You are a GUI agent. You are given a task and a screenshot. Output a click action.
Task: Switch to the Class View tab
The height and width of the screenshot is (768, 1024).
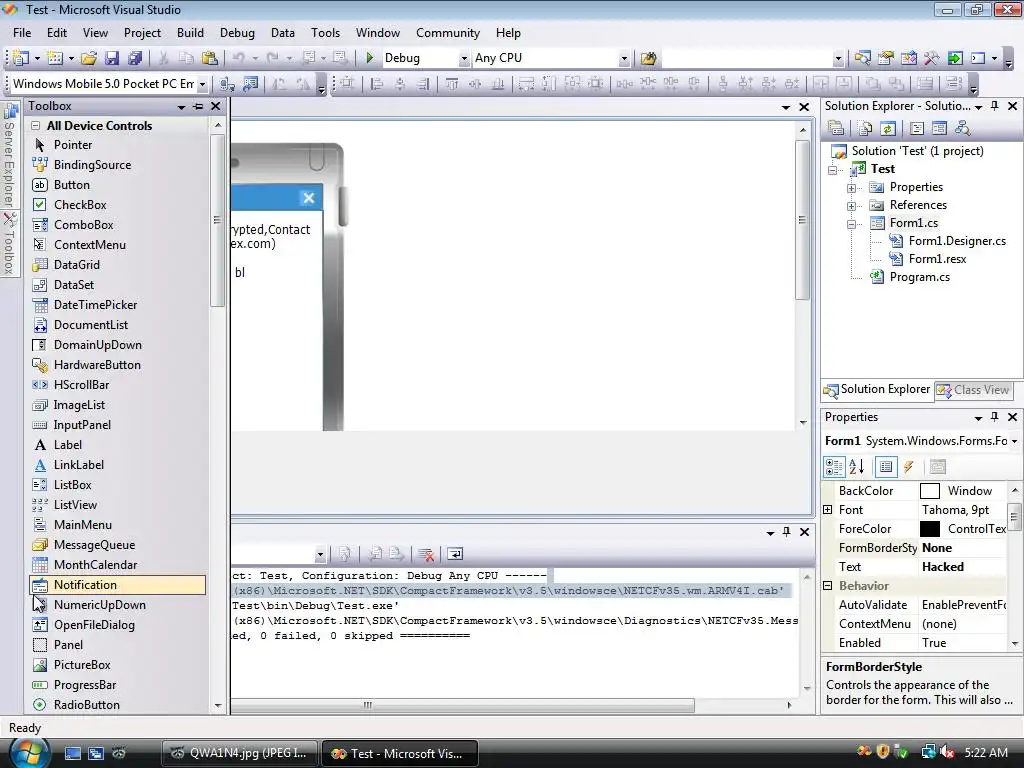(x=973, y=390)
